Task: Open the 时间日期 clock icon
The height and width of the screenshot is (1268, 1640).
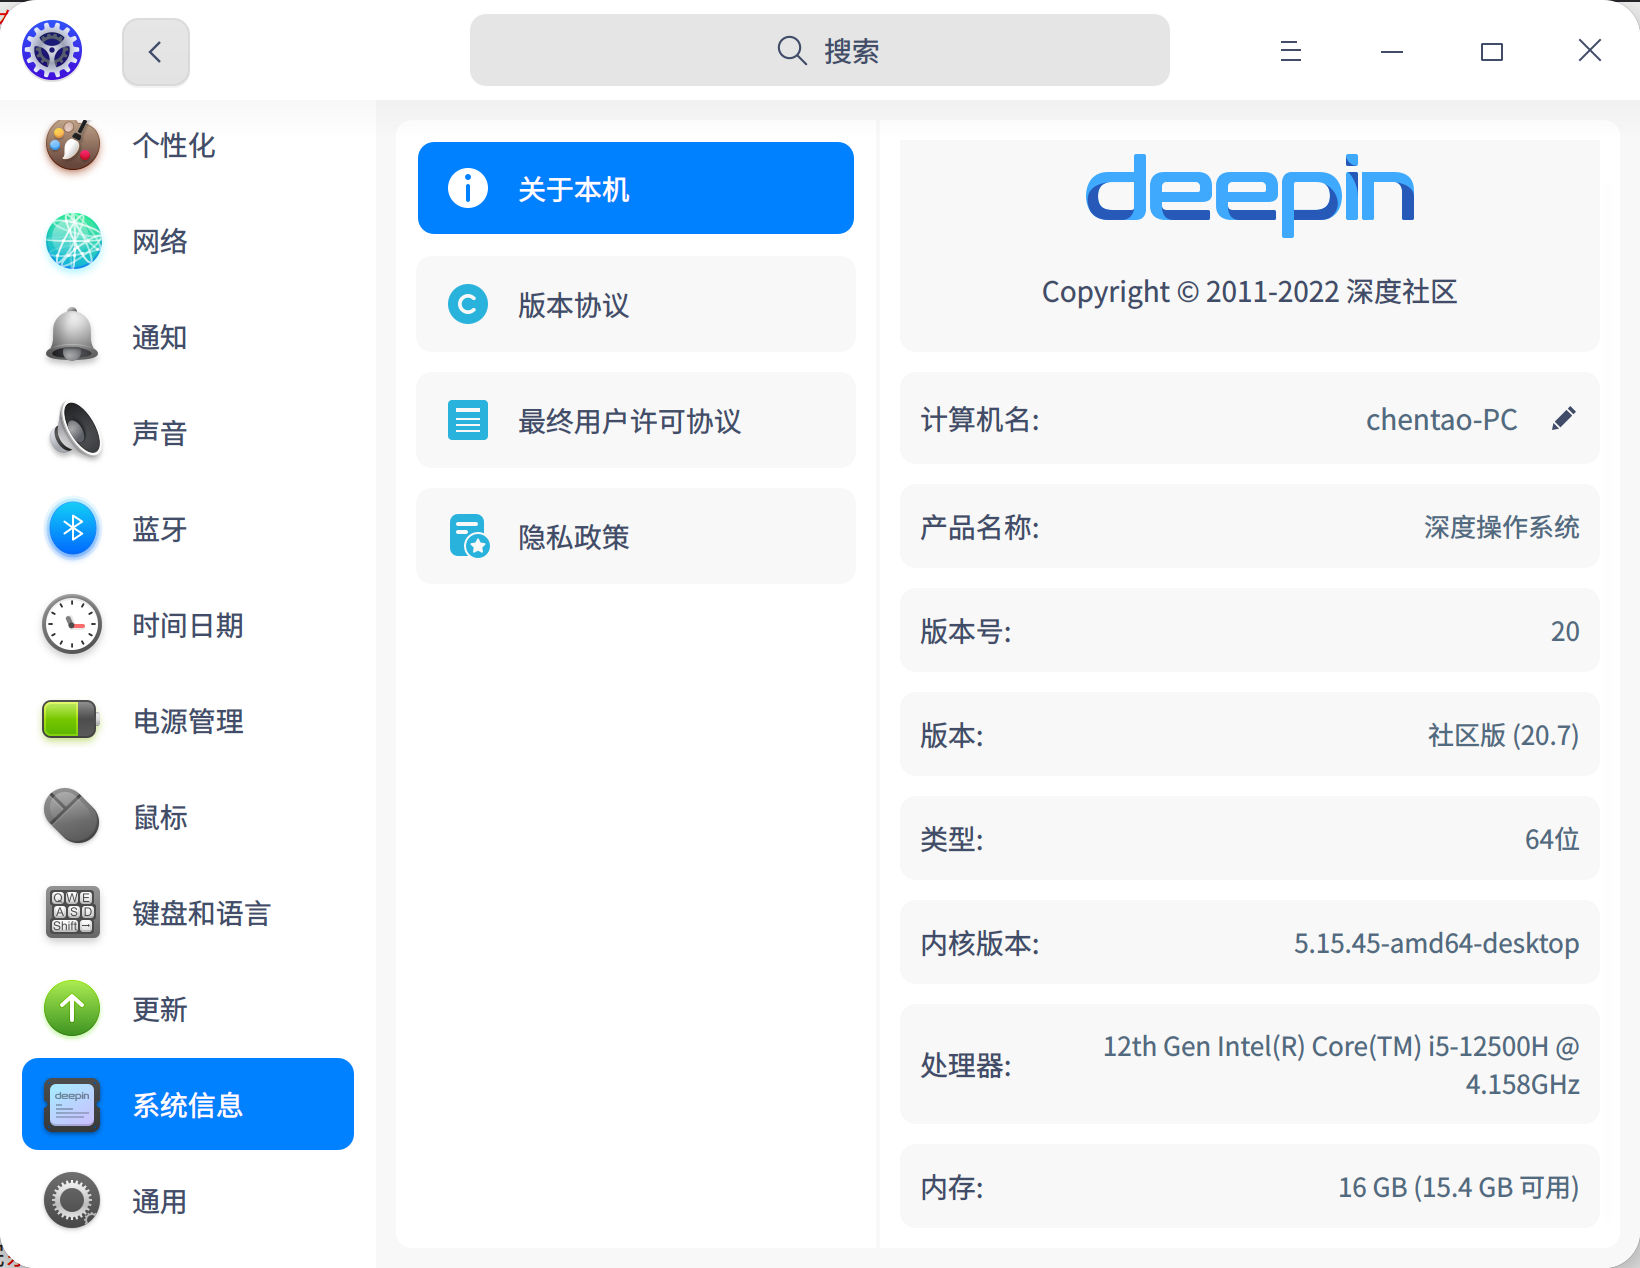Action: click(x=71, y=625)
